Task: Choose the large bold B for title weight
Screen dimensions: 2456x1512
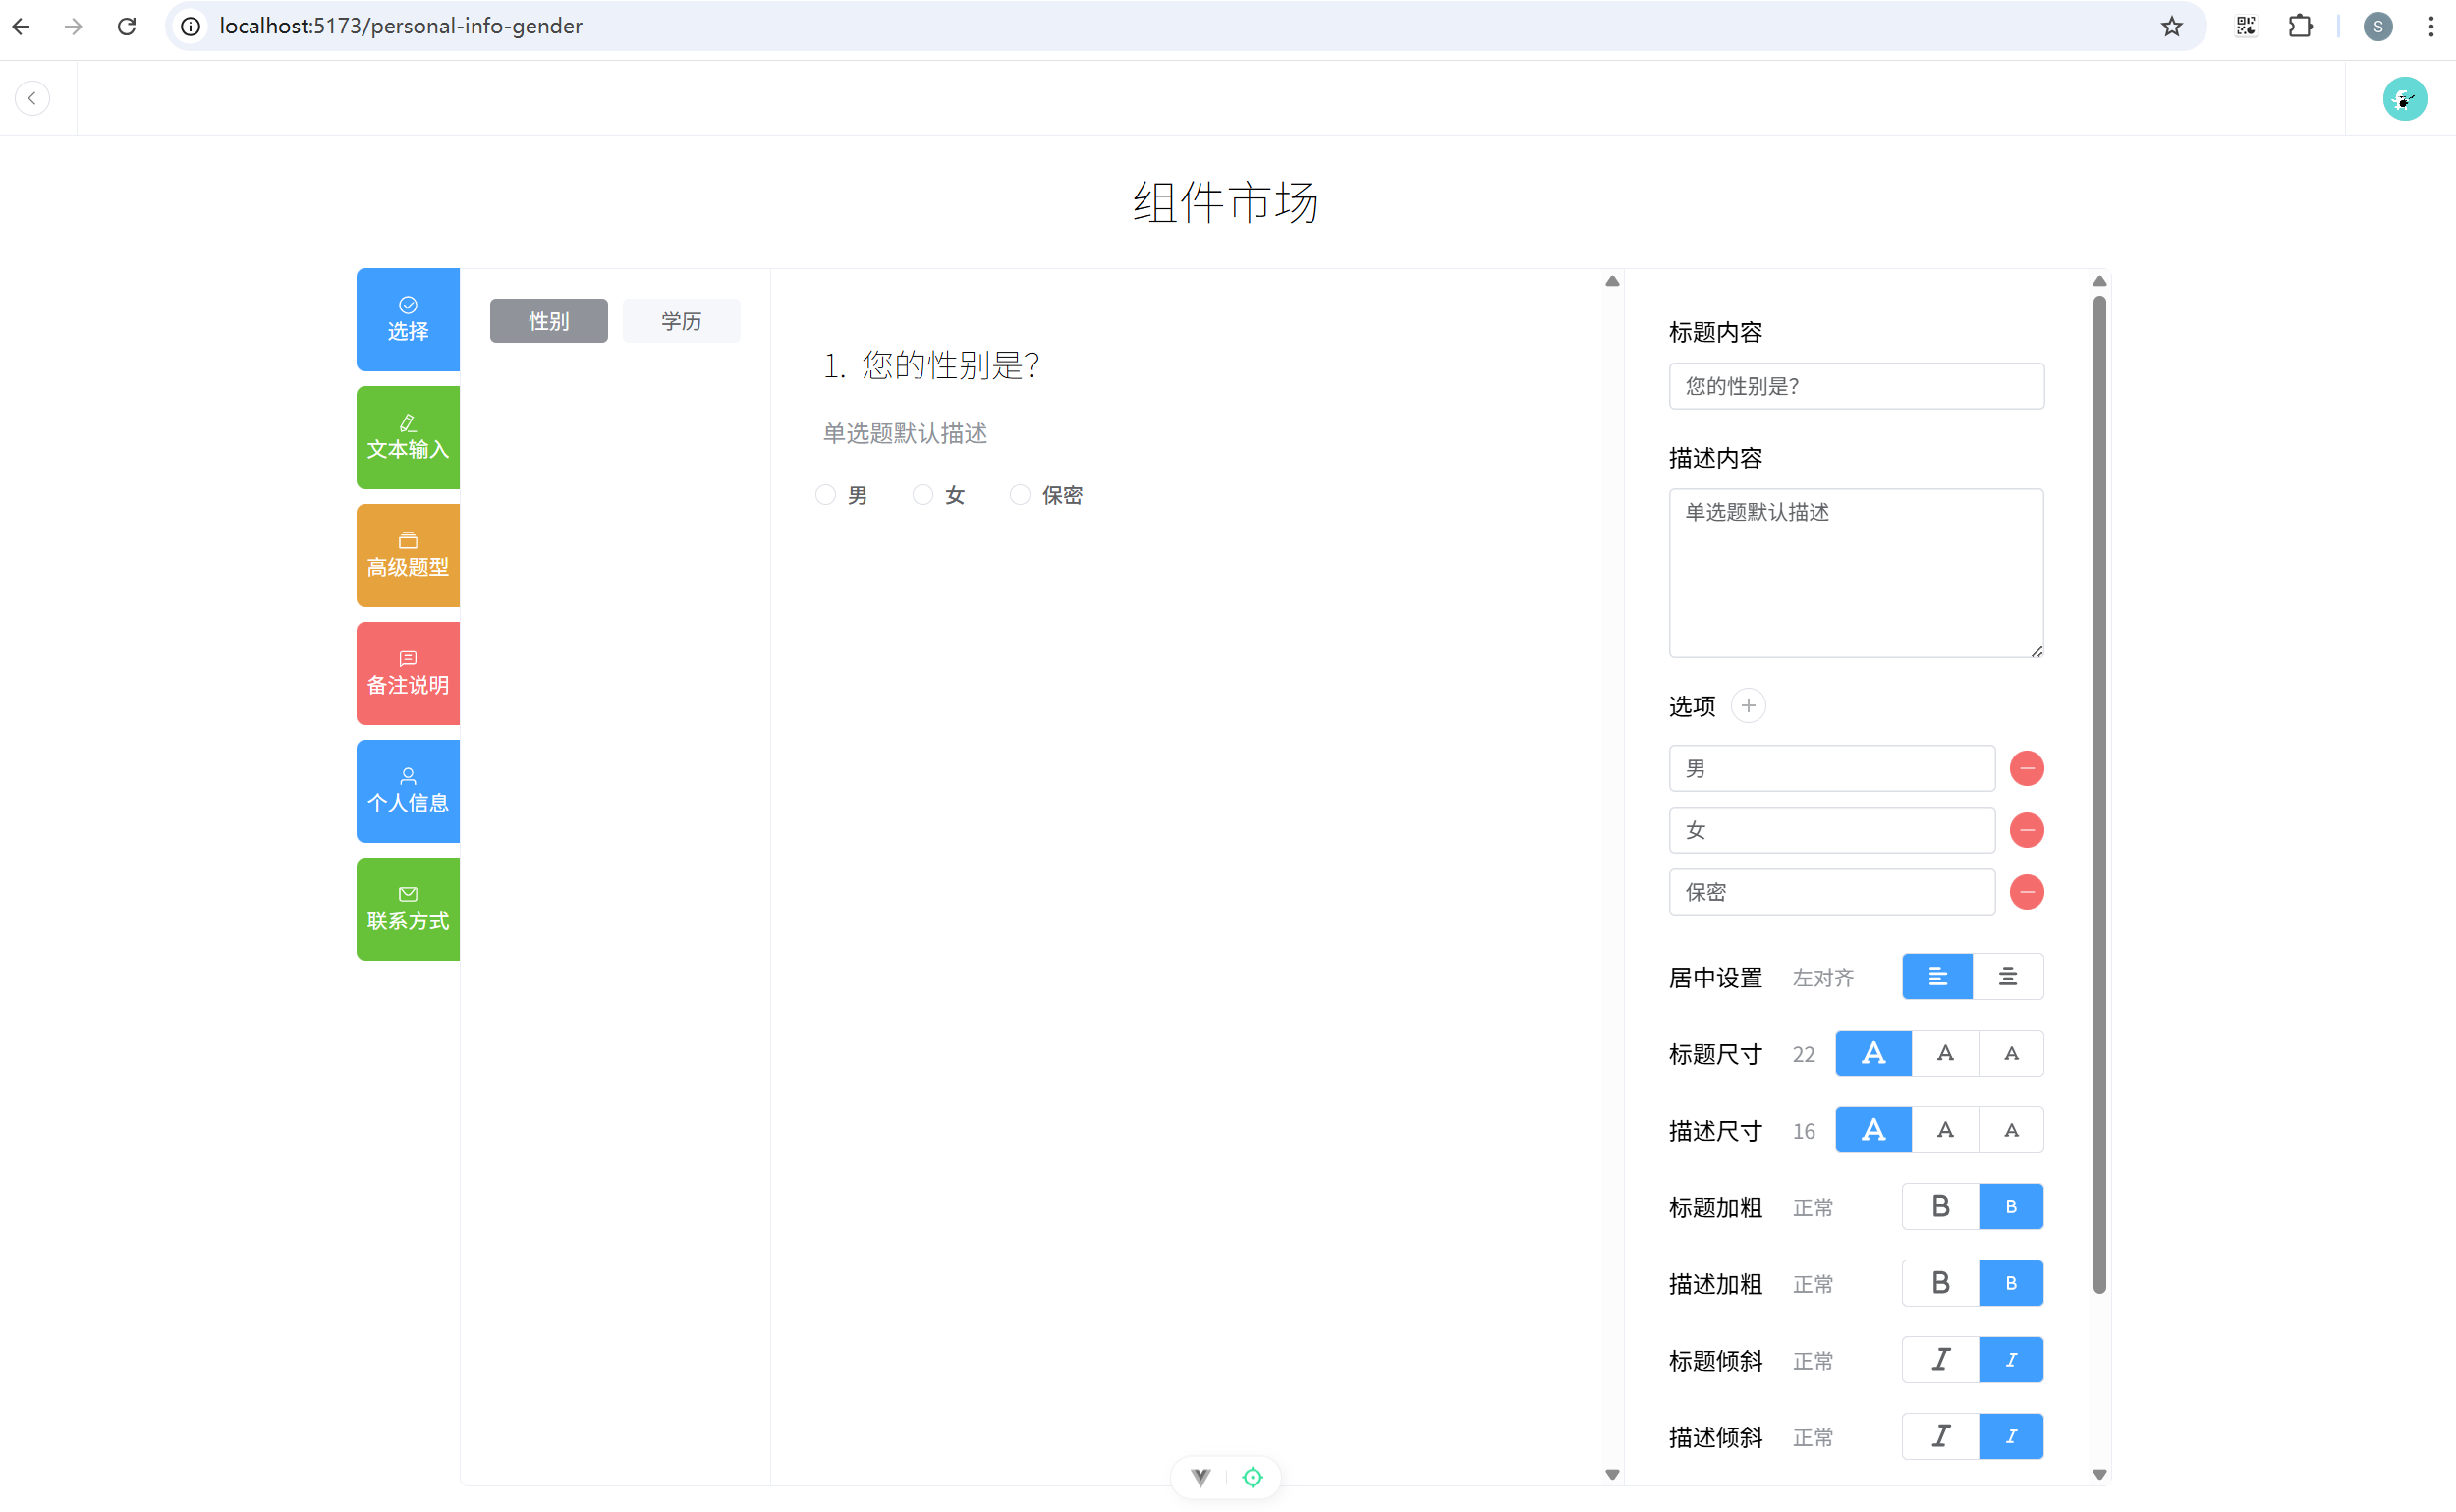Action: pyautogui.click(x=1940, y=1207)
